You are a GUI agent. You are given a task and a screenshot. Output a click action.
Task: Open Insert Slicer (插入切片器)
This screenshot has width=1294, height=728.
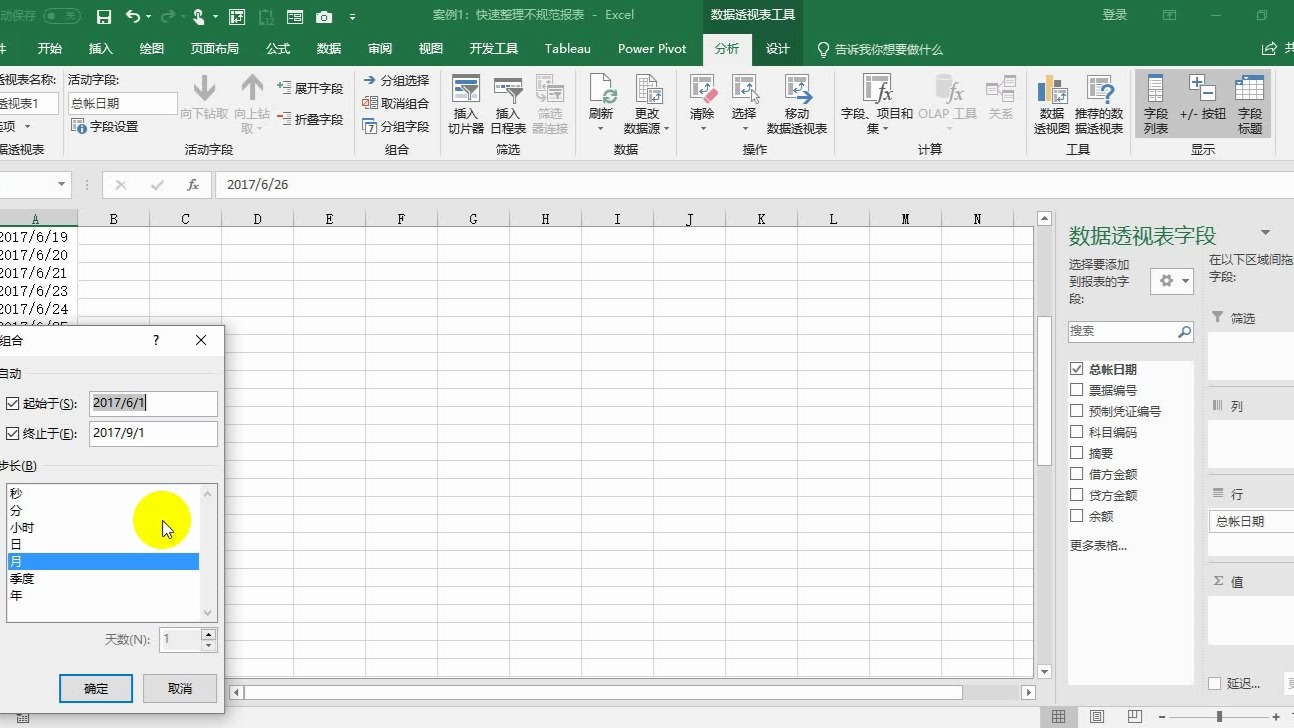tap(466, 105)
